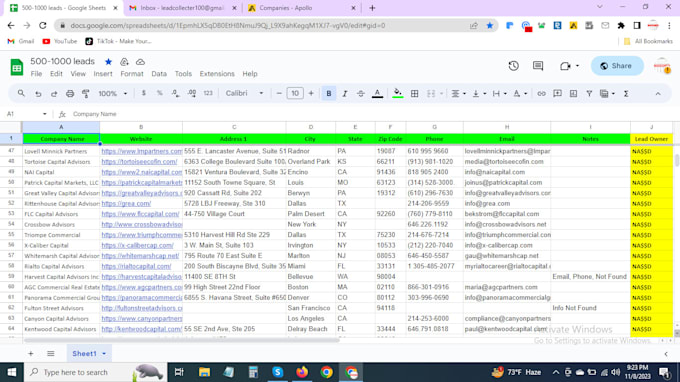Screen dimensions: 680x382
Task: Open the tortoiseecofin.com link
Action: 139,161
